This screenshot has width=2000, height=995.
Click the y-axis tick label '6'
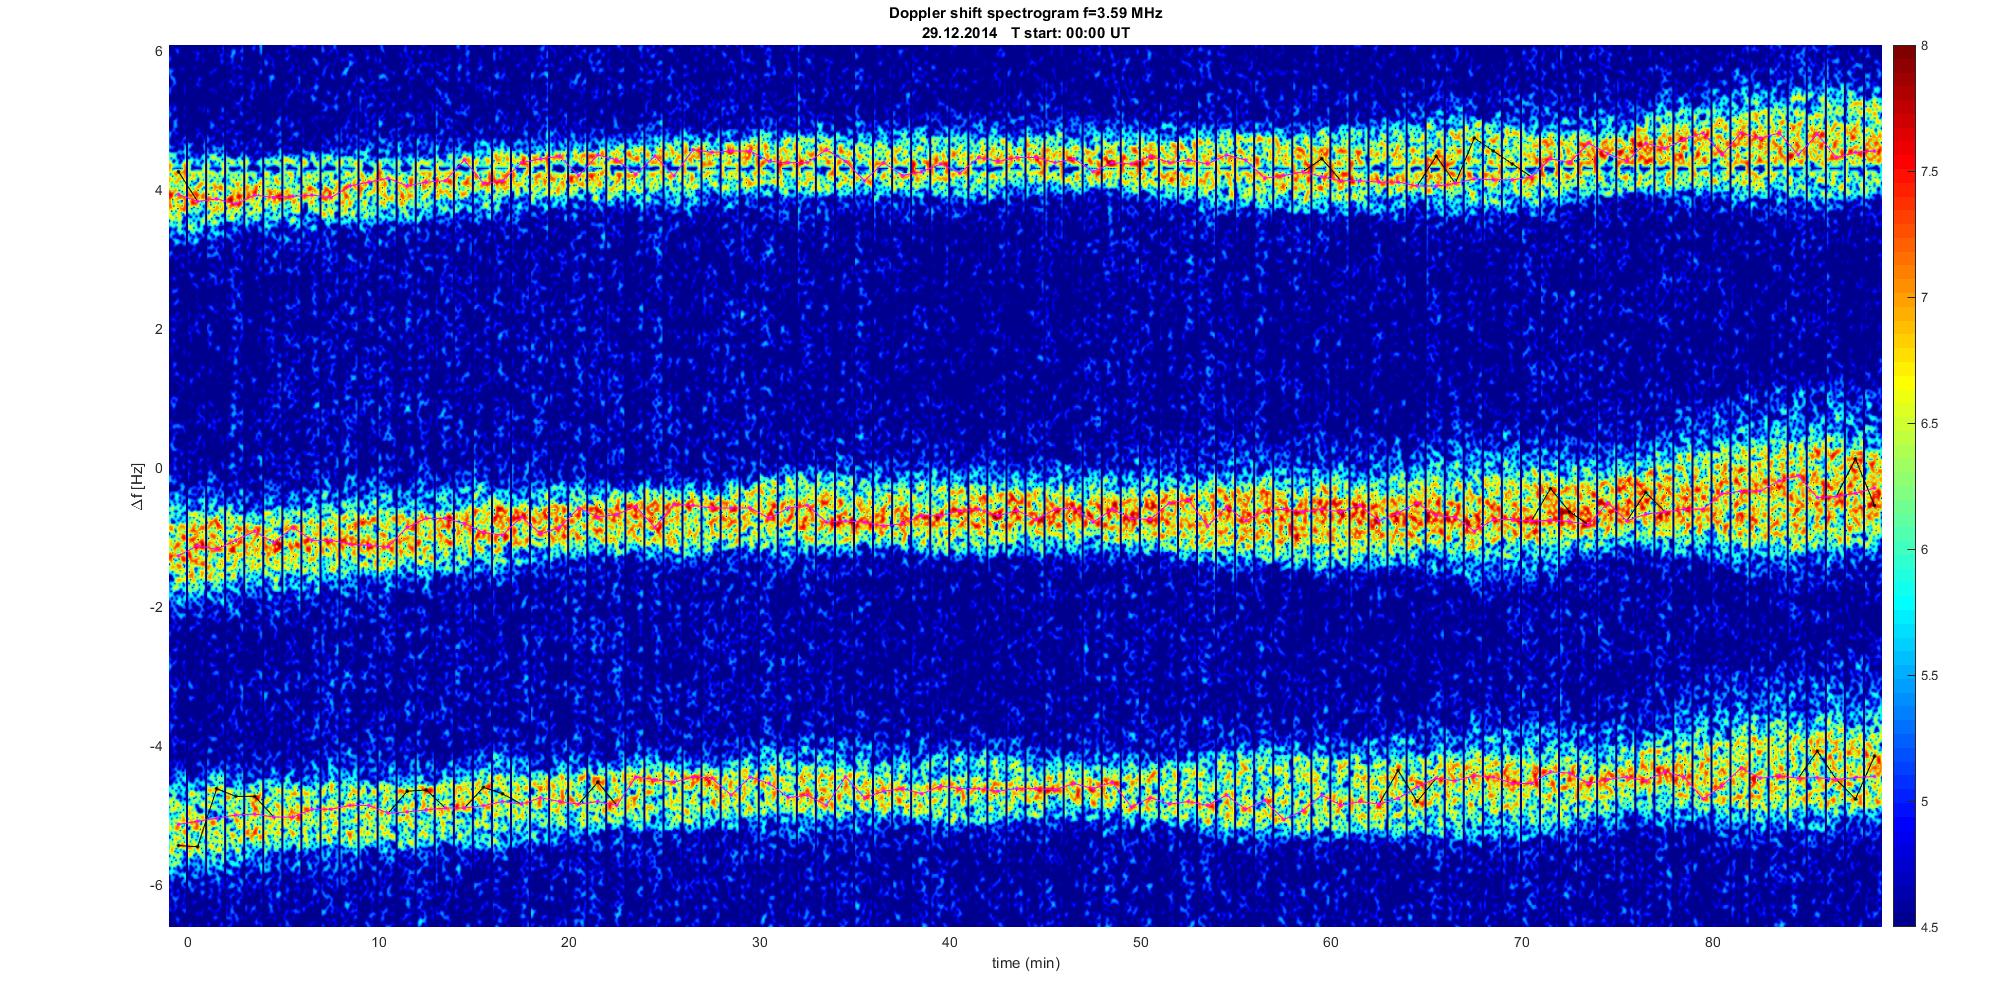(159, 51)
